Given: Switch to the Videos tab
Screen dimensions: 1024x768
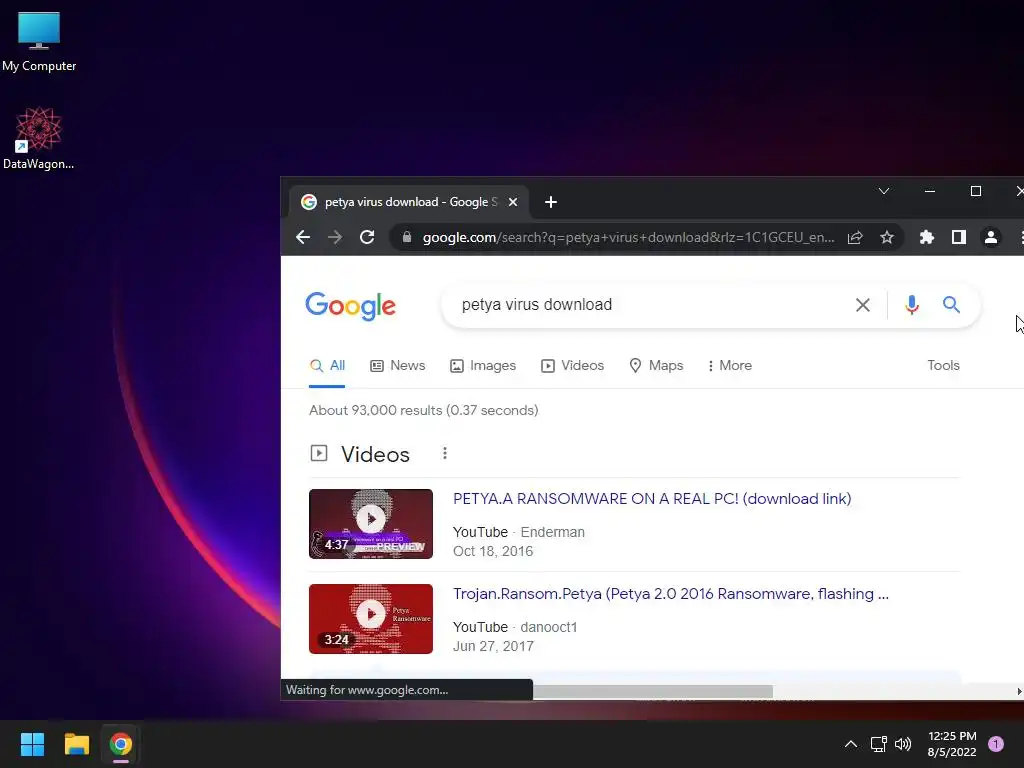Looking at the screenshot, I should click(x=572, y=366).
